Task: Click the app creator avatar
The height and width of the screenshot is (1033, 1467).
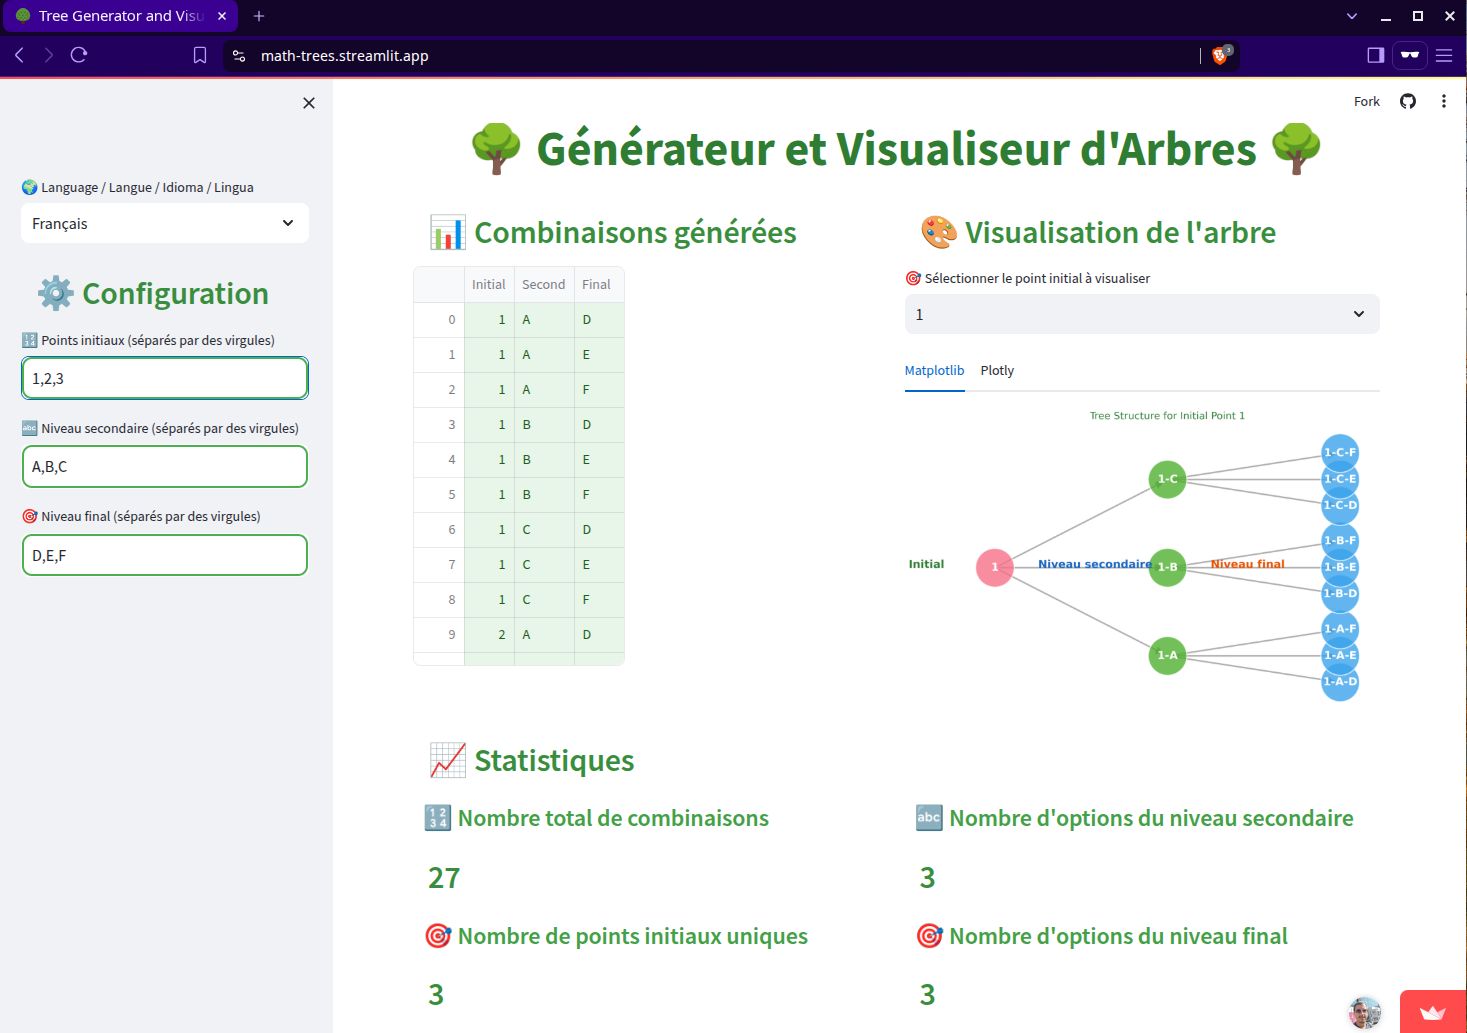Action: pos(1364,1012)
